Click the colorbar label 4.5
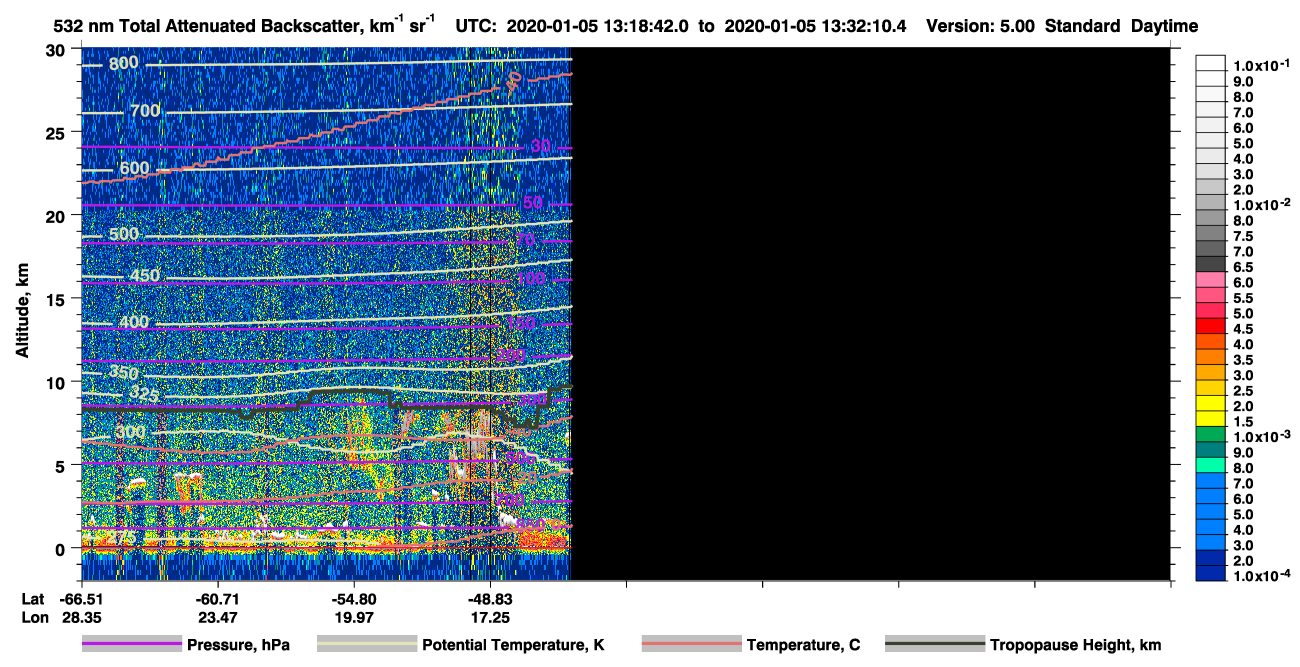This screenshot has height=667, width=1300. 1244,329
